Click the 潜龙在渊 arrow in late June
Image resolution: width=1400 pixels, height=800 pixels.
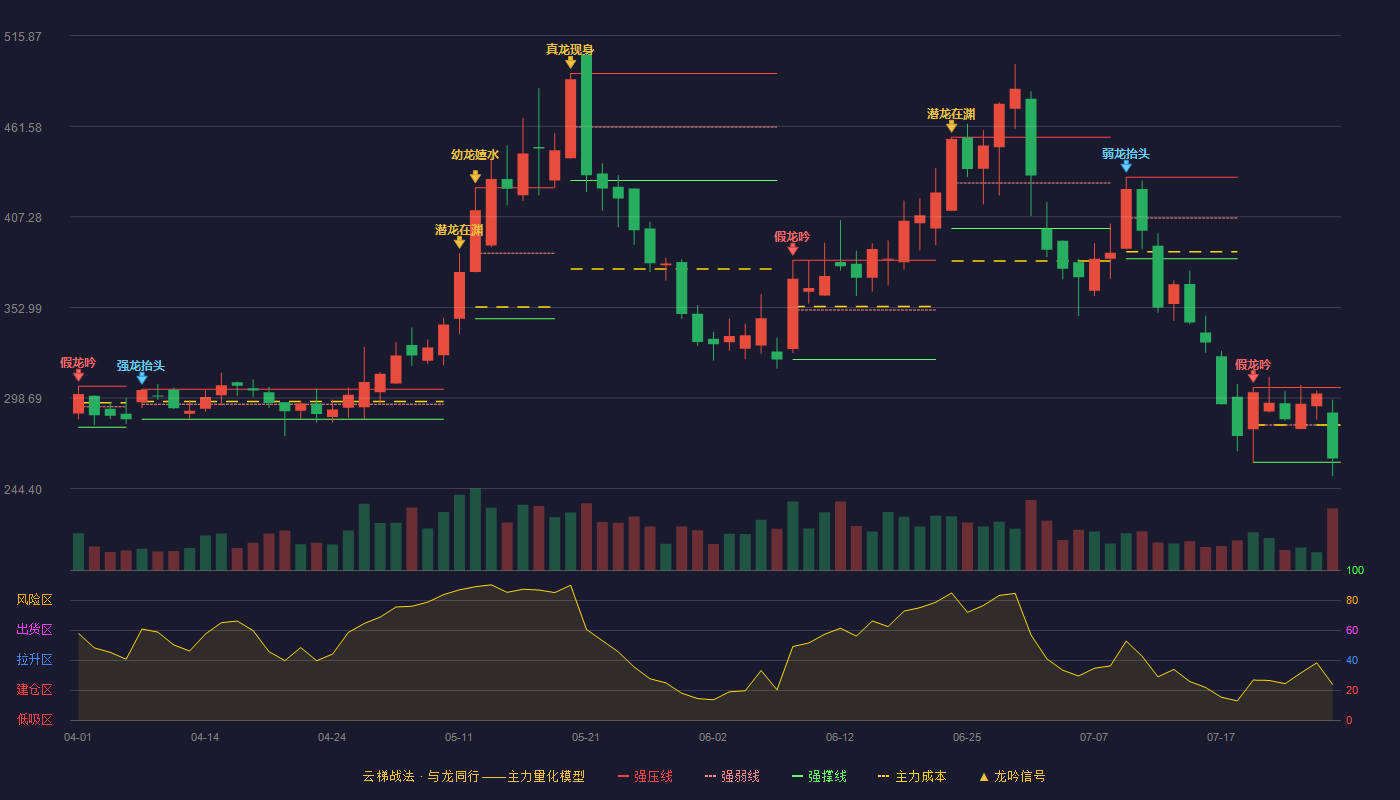pyautogui.click(x=951, y=126)
